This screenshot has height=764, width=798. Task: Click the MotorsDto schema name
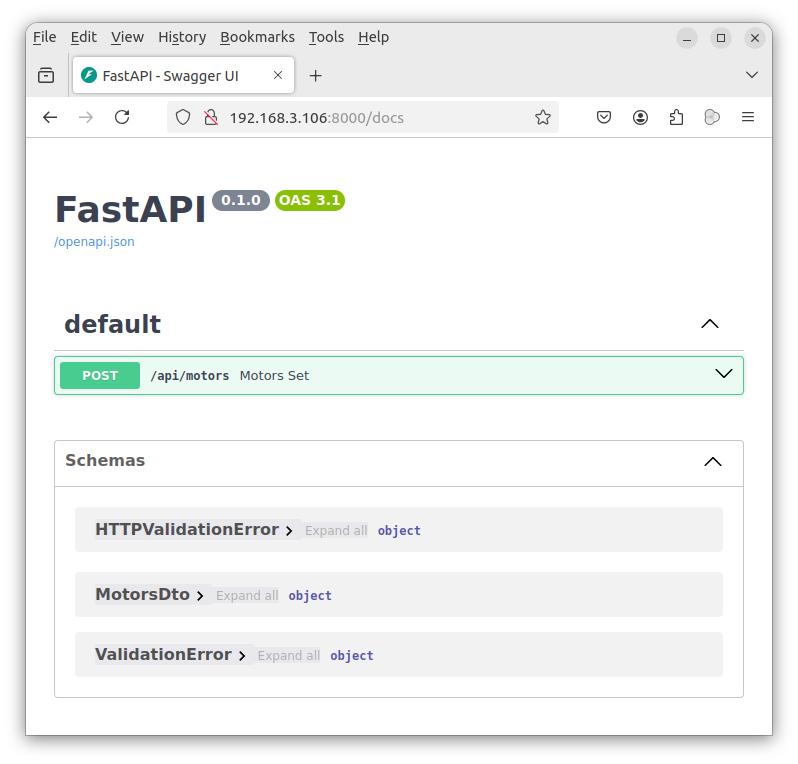coord(142,595)
